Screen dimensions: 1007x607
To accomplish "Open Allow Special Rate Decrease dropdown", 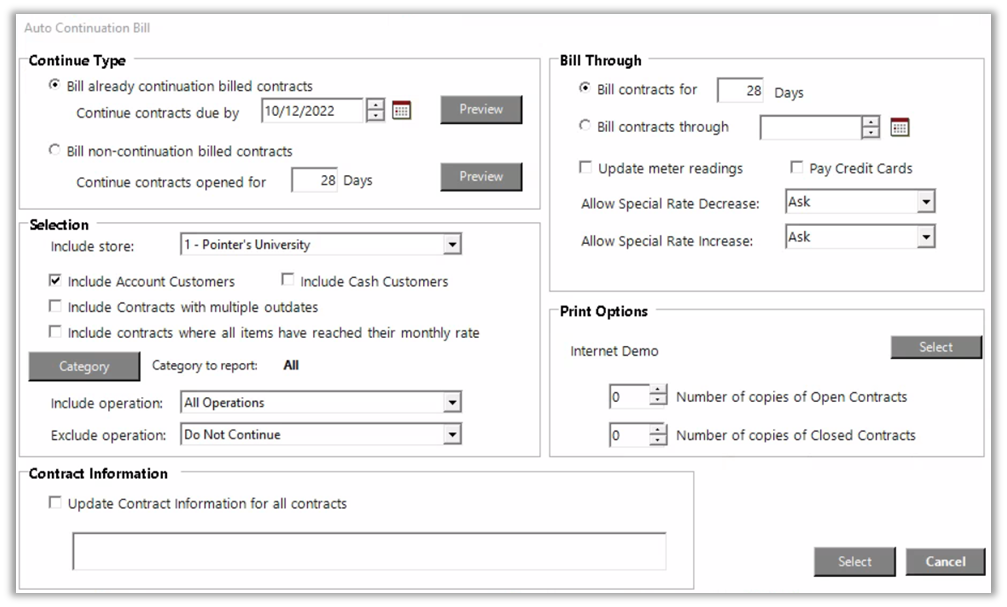I will click(x=925, y=203).
